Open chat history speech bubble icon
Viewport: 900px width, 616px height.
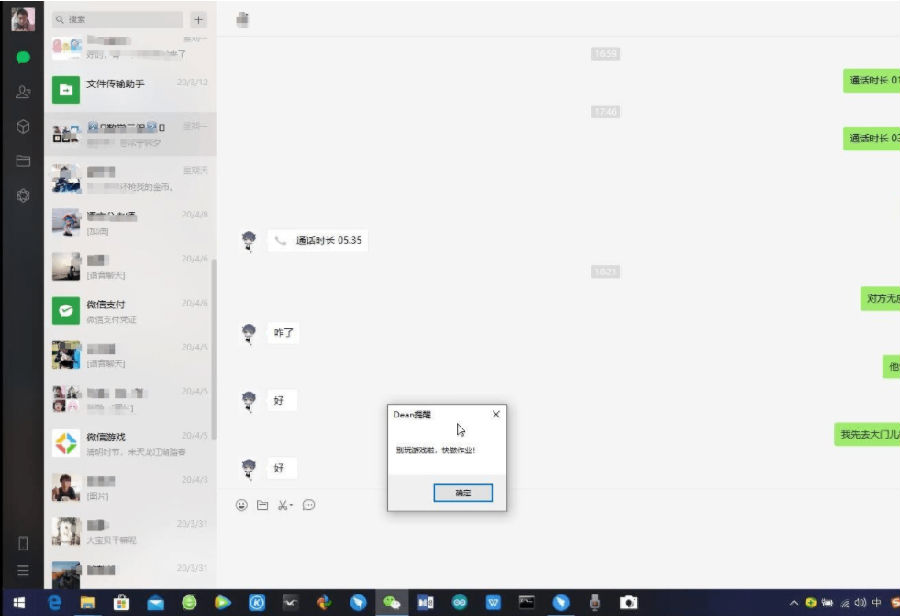pos(309,505)
